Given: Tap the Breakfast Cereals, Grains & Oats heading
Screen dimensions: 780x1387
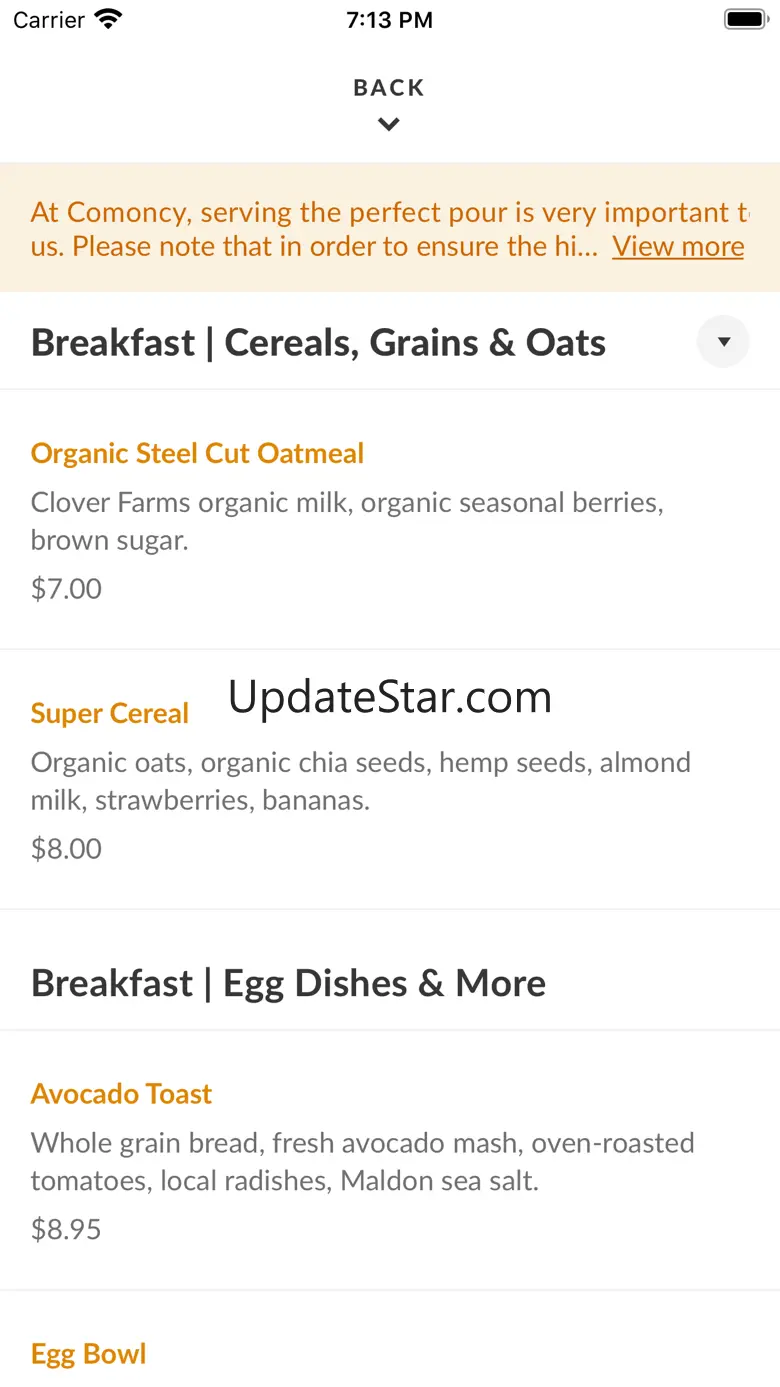Looking at the screenshot, I should click(x=318, y=343).
